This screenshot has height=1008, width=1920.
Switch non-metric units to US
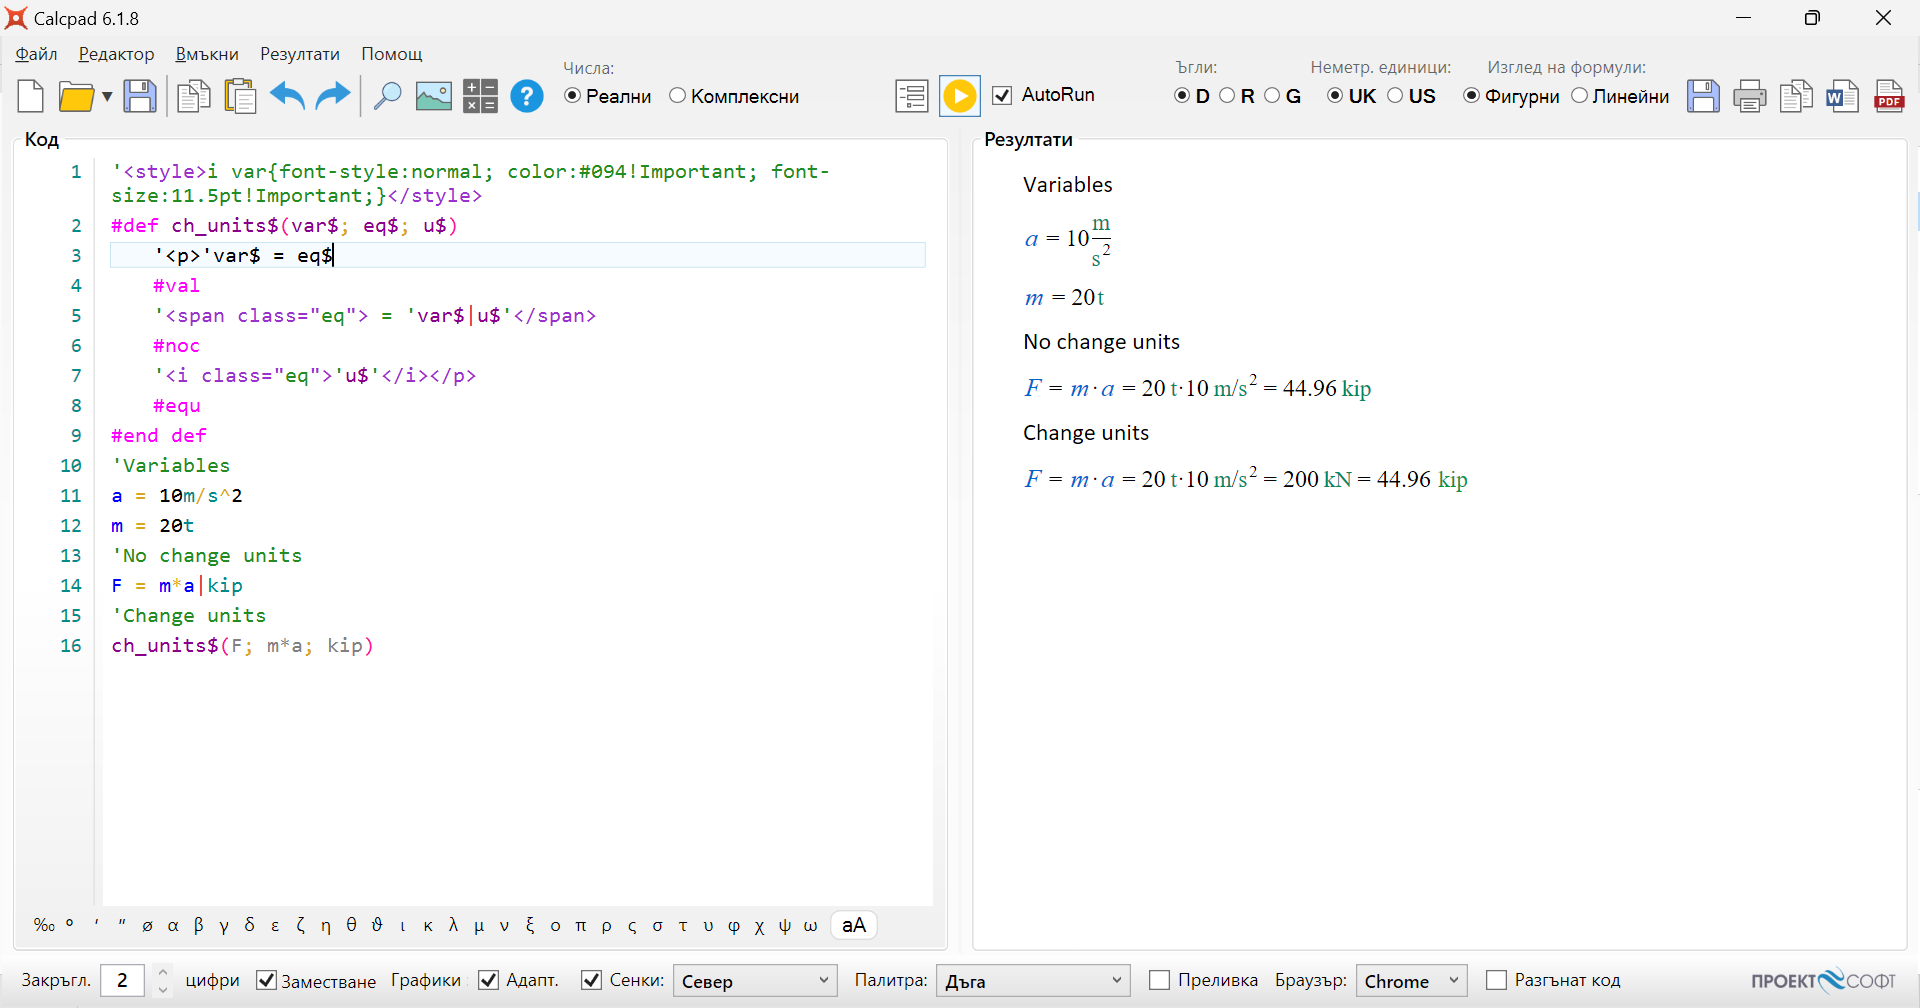[1396, 95]
